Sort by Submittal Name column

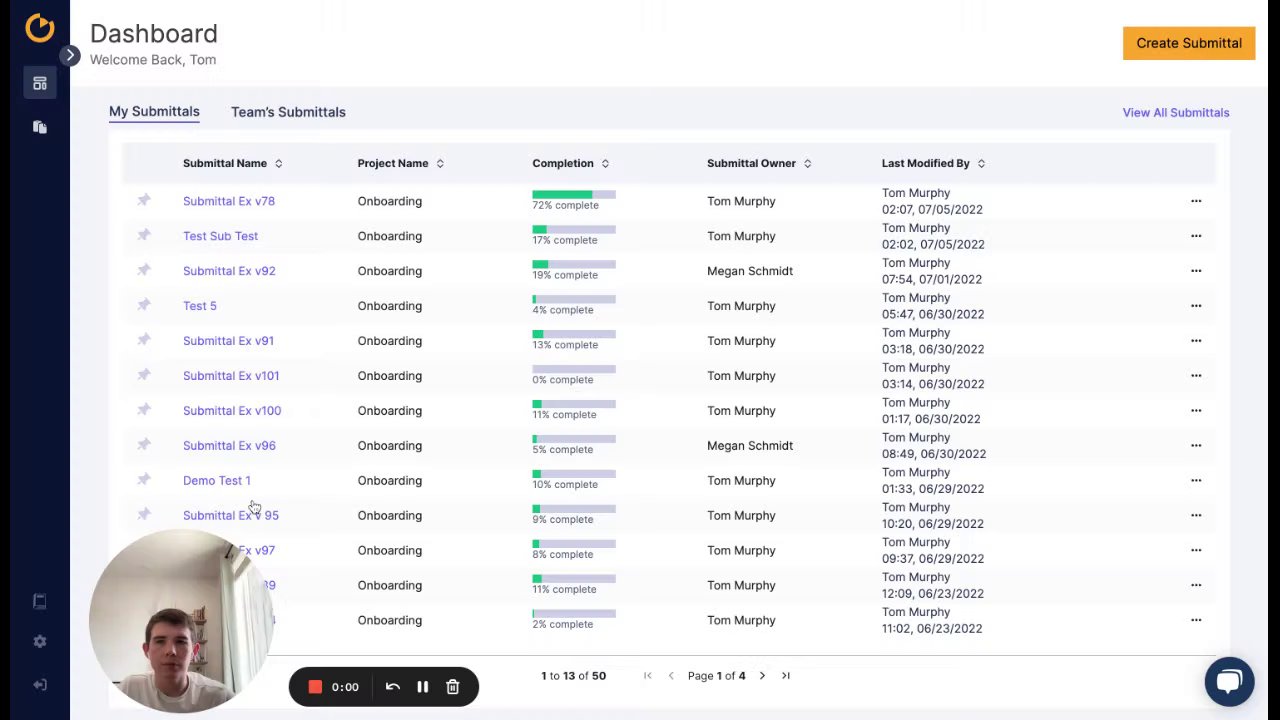(279, 163)
